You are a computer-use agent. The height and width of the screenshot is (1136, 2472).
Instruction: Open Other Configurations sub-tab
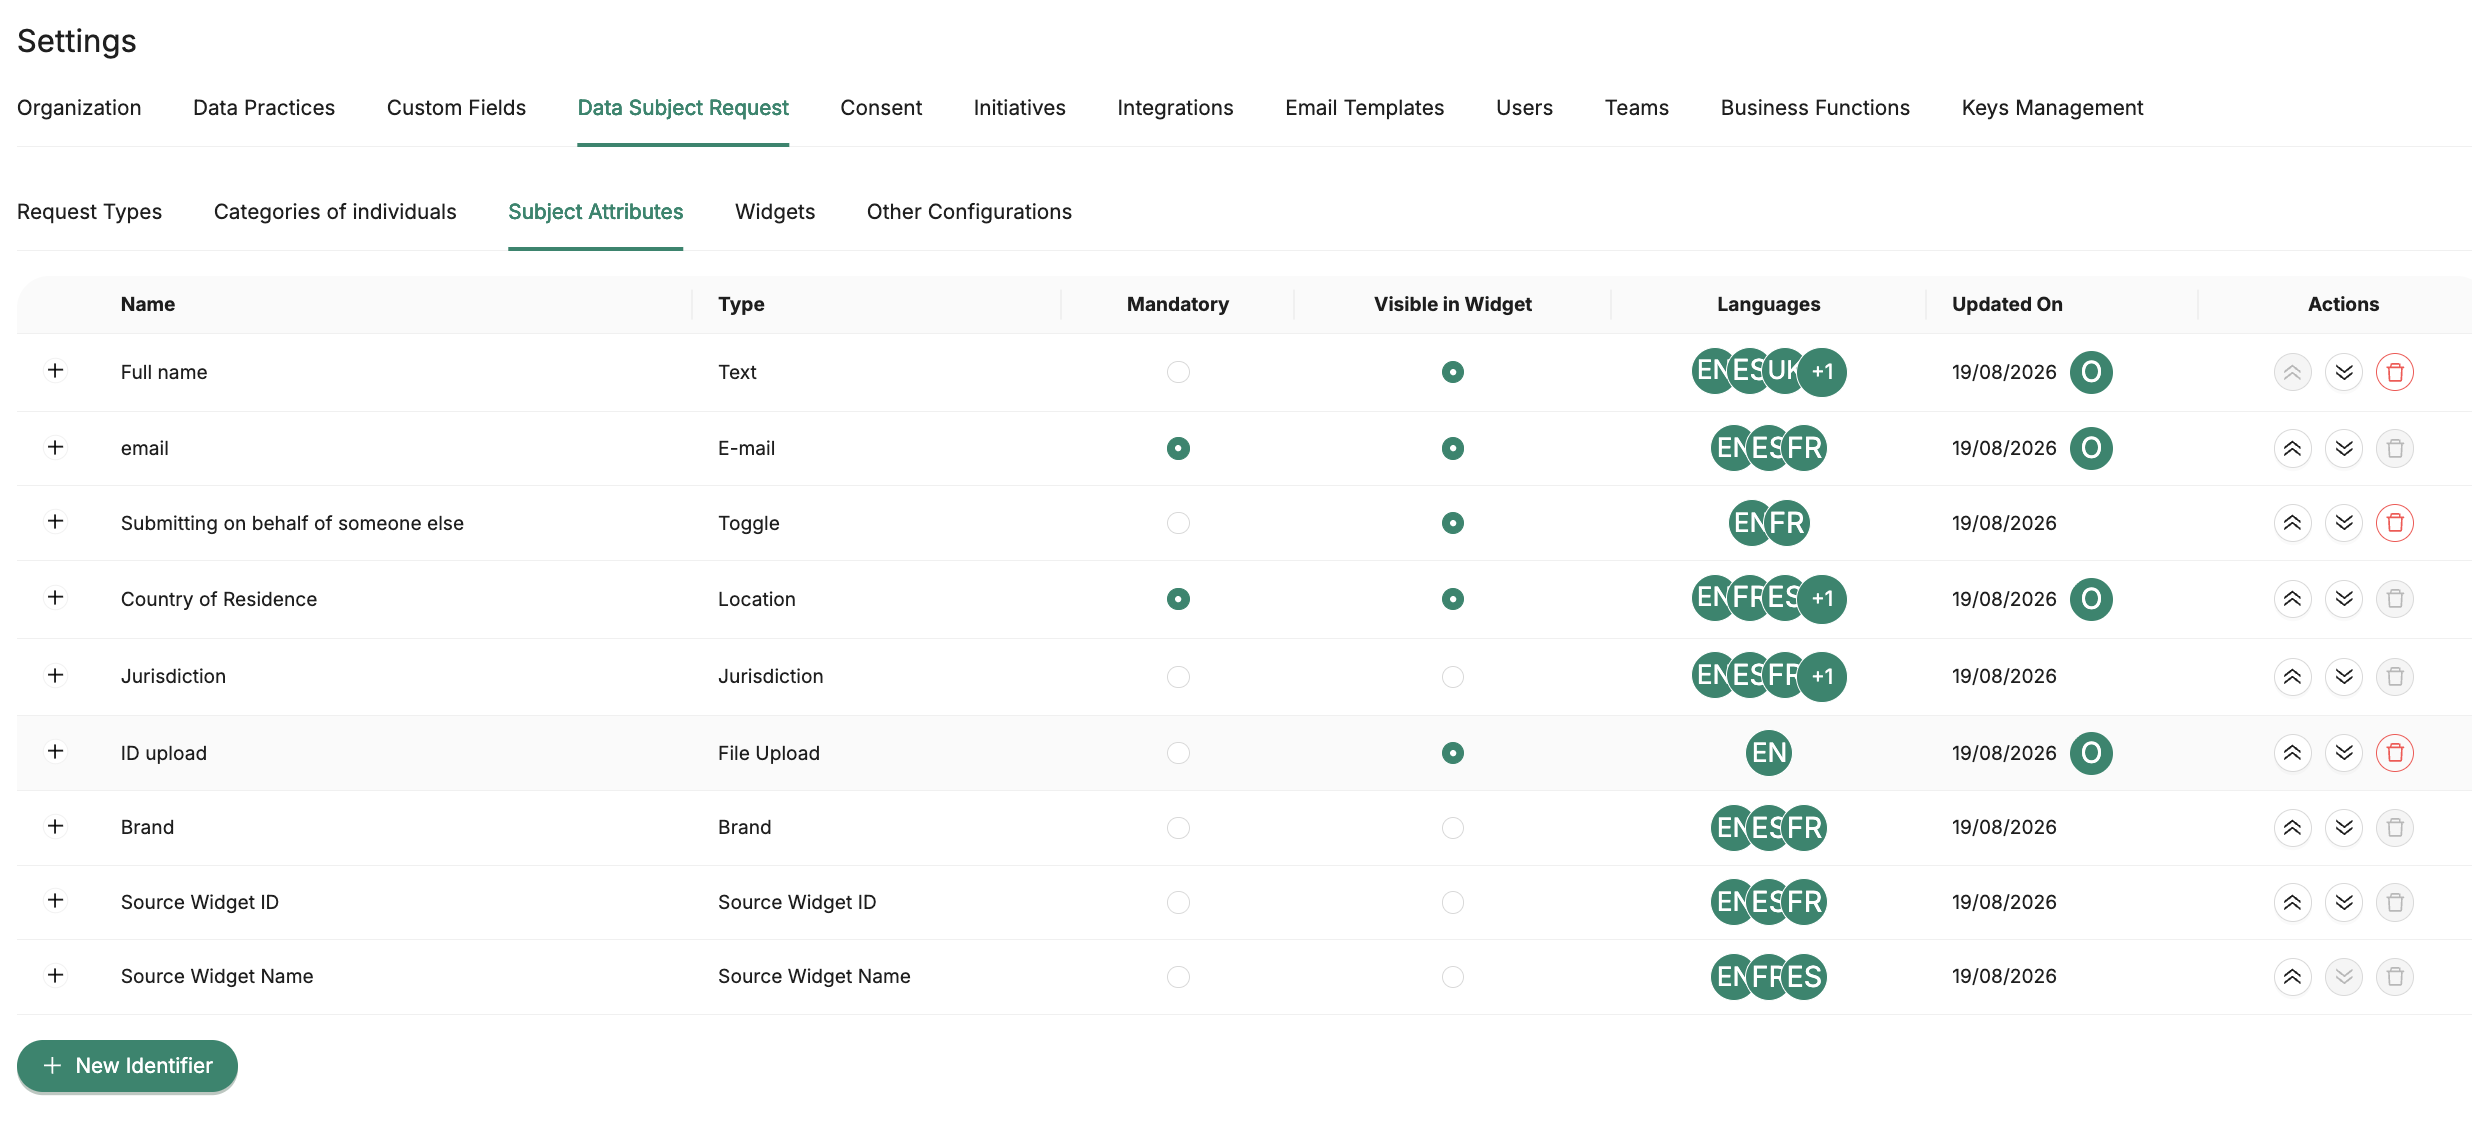[969, 212]
